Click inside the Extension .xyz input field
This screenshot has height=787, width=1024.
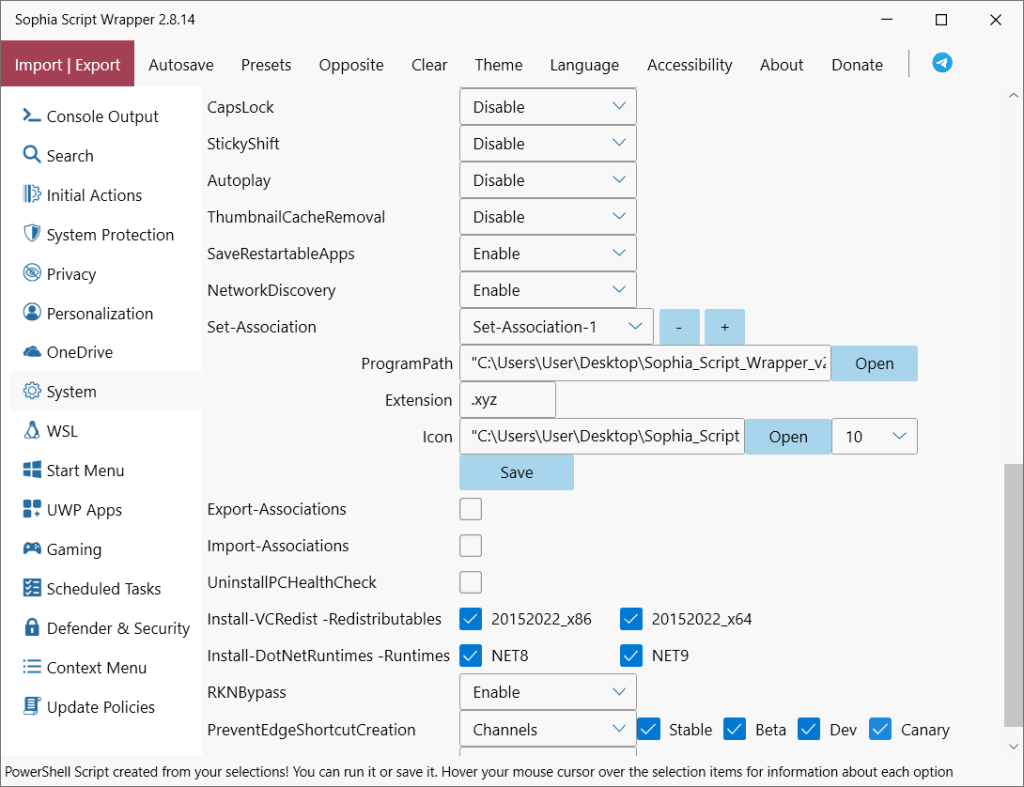507,399
